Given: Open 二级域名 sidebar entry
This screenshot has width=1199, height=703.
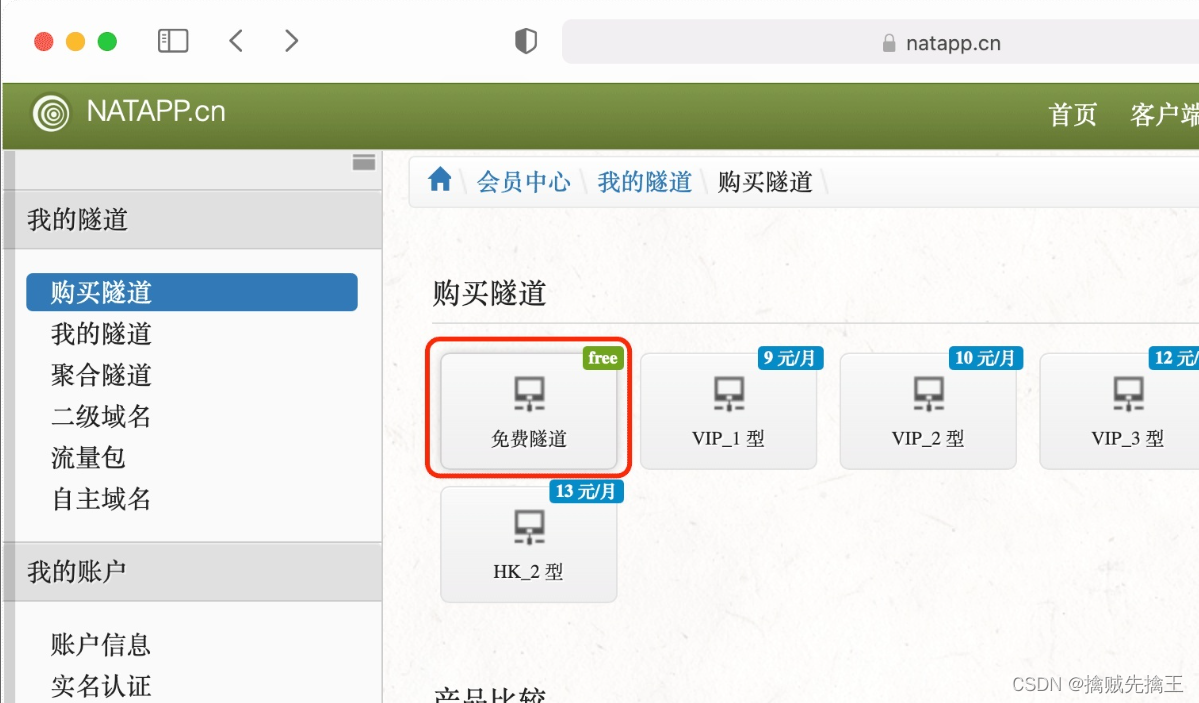Looking at the screenshot, I should pyautogui.click(x=102, y=416).
